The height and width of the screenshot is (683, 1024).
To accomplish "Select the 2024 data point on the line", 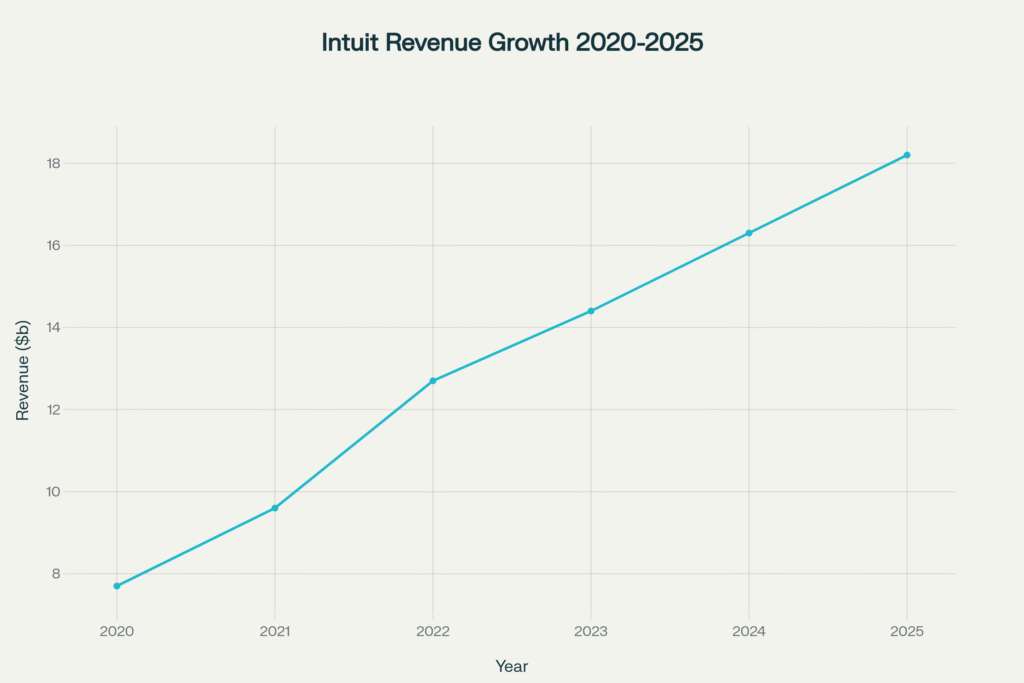I will click(749, 233).
